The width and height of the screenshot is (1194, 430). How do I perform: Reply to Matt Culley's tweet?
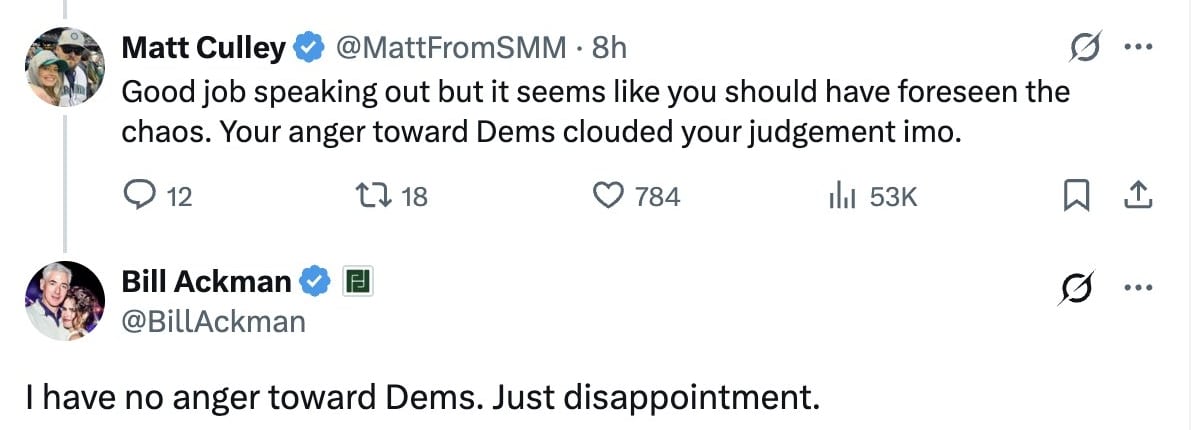(158, 197)
